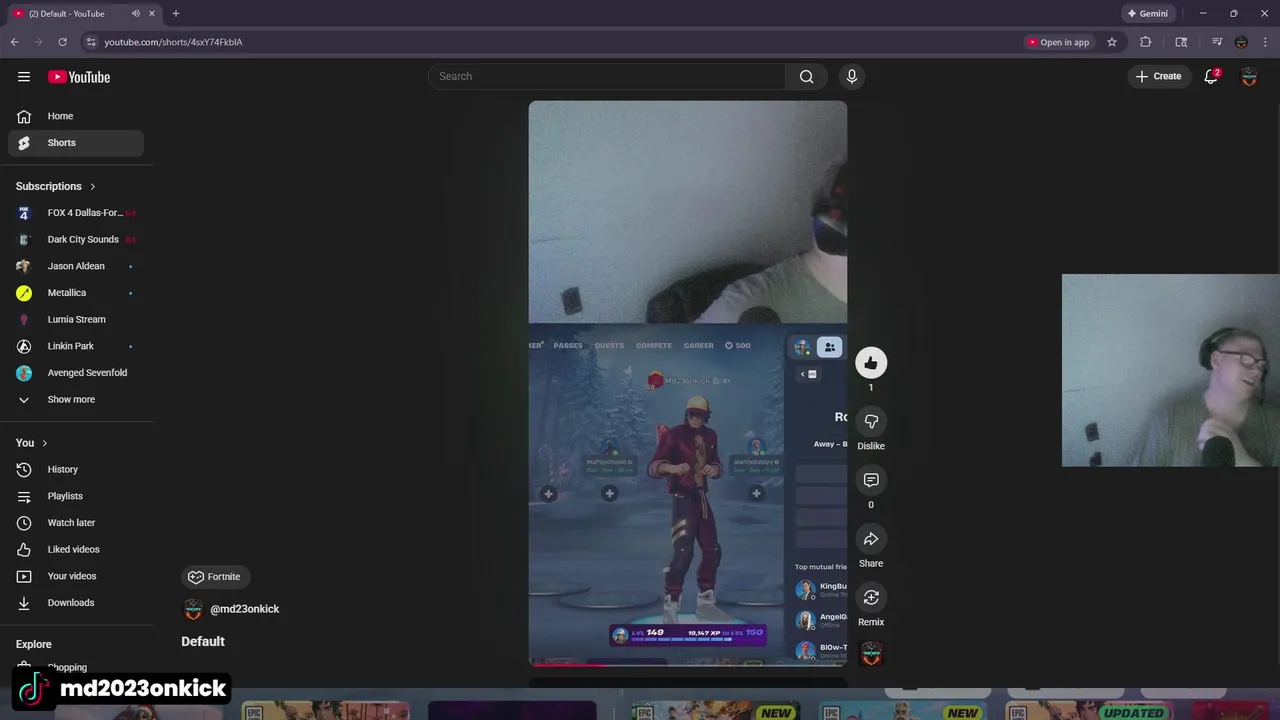1280x720 pixels.
Task: Open the @md23onkick channel link
Action: [x=244, y=609]
